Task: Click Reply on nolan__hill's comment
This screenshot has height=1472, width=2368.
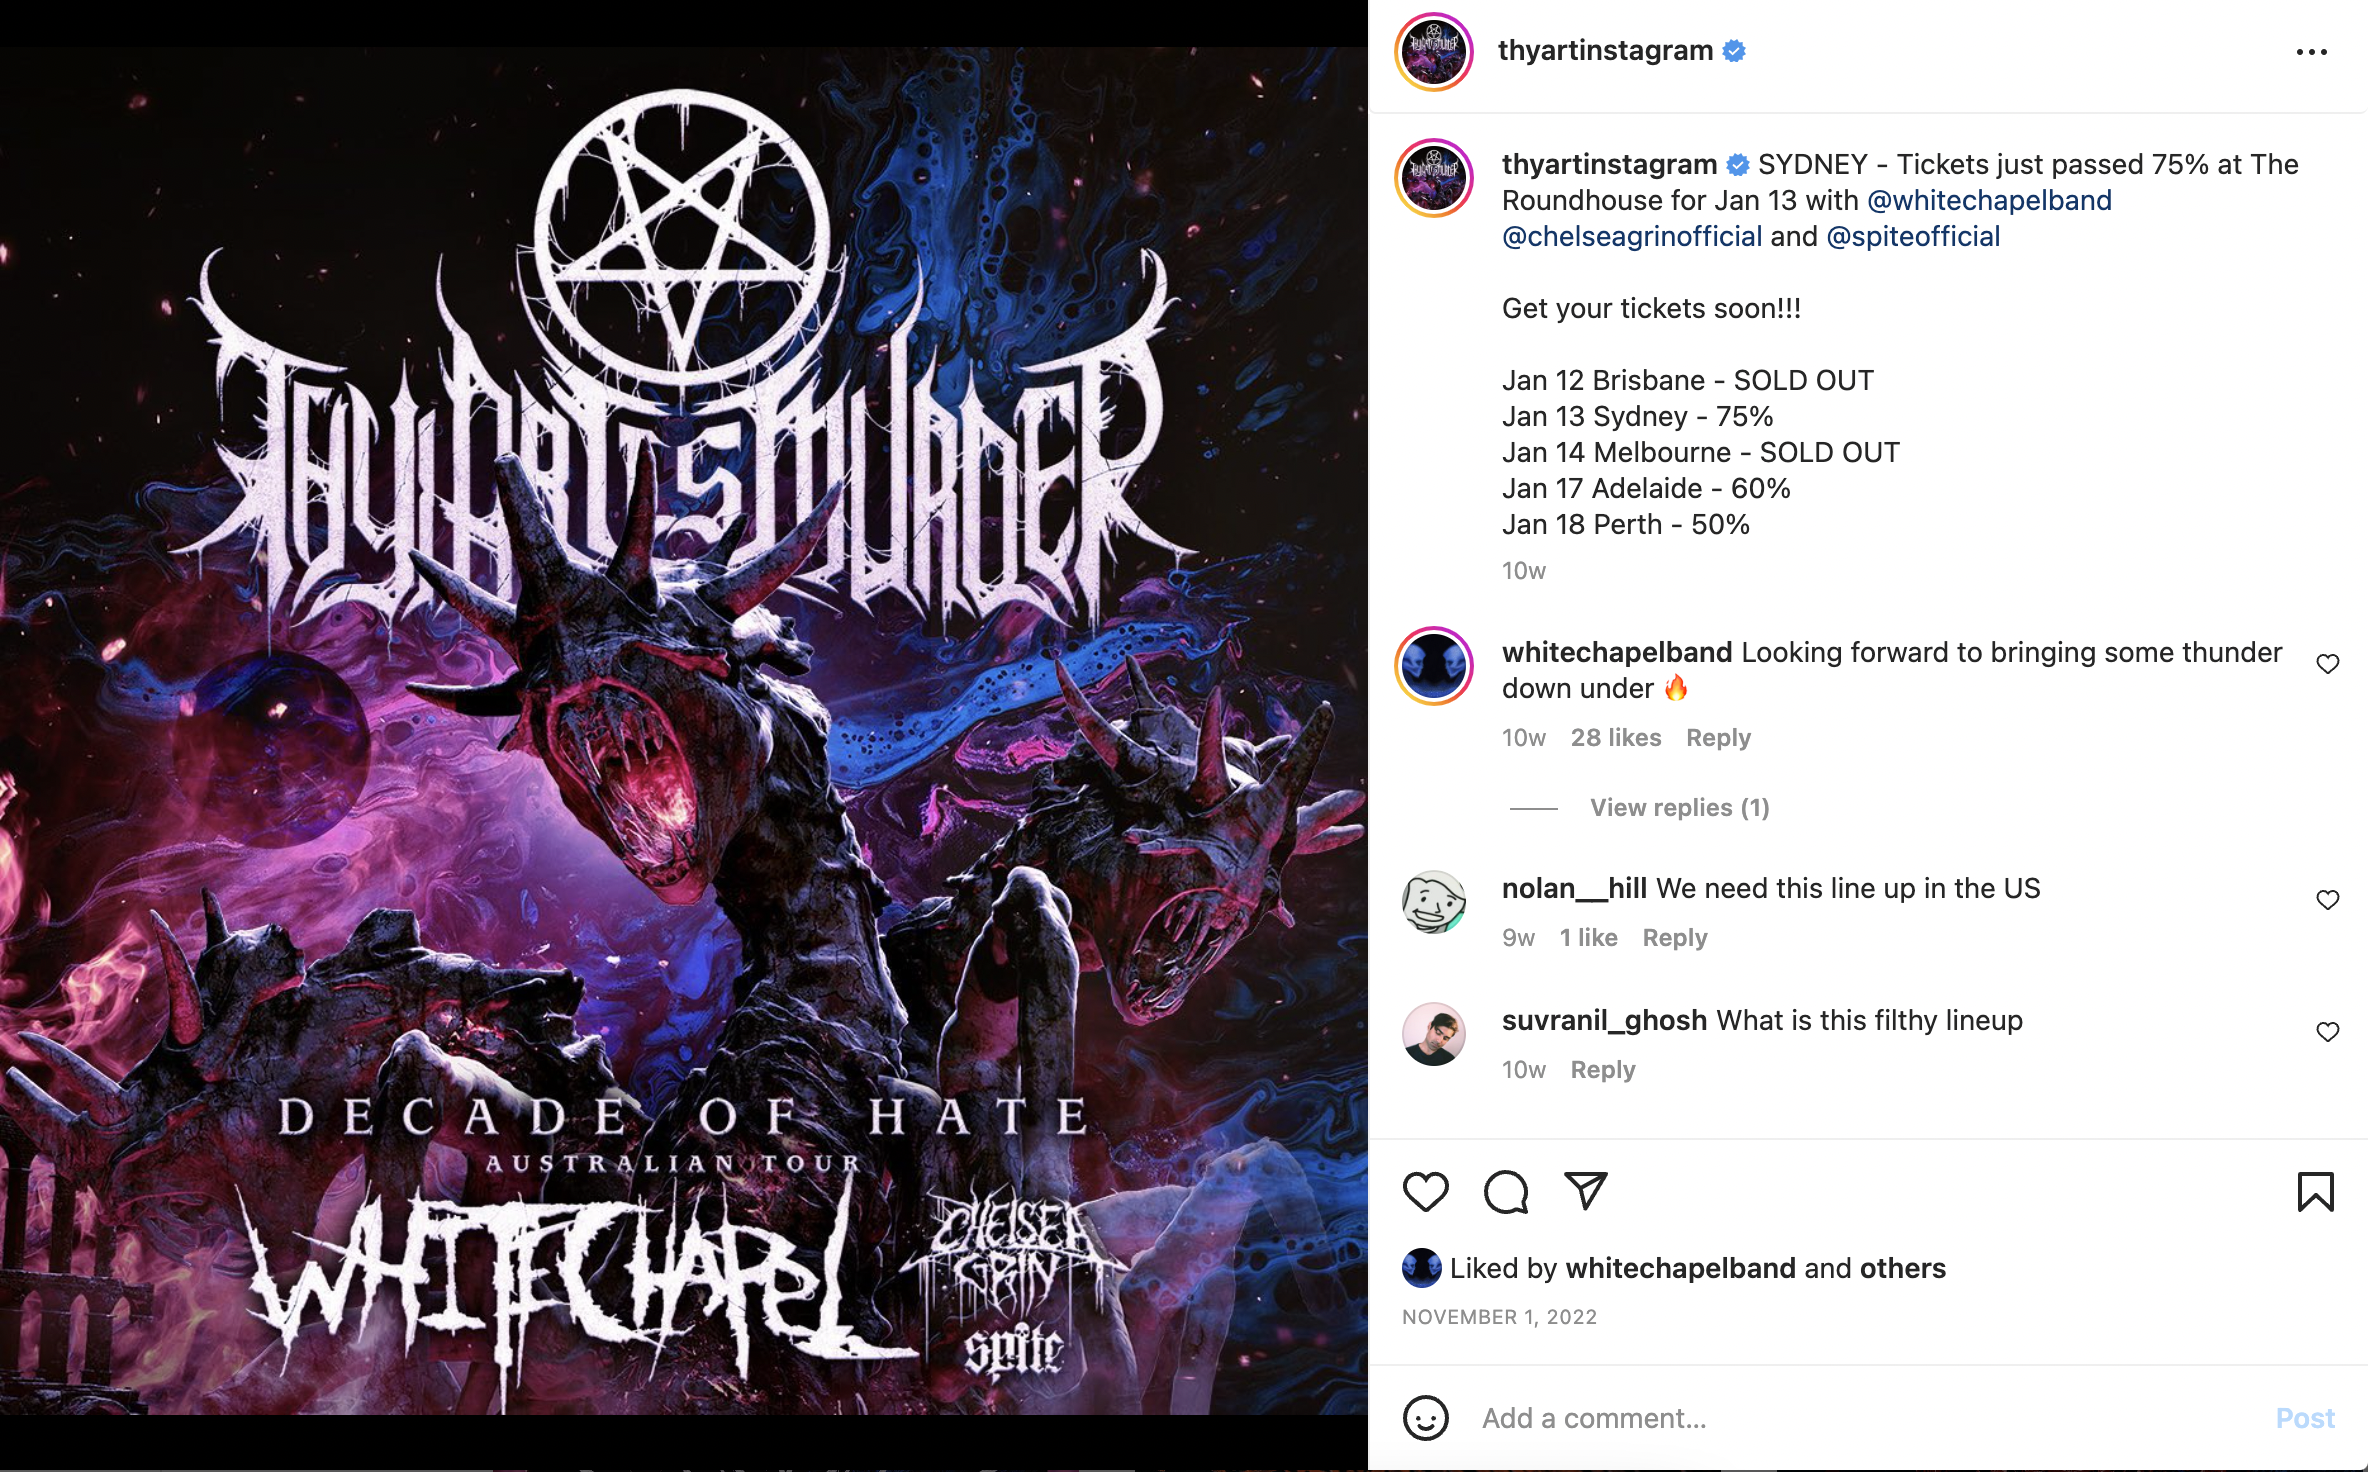Action: point(1675,938)
